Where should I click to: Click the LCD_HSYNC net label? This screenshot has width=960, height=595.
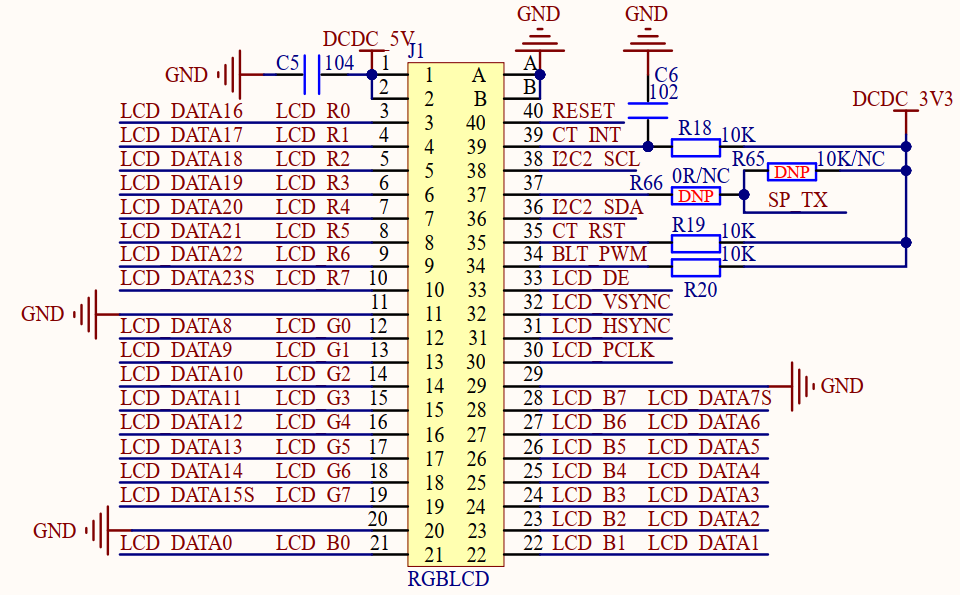[611, 326]
